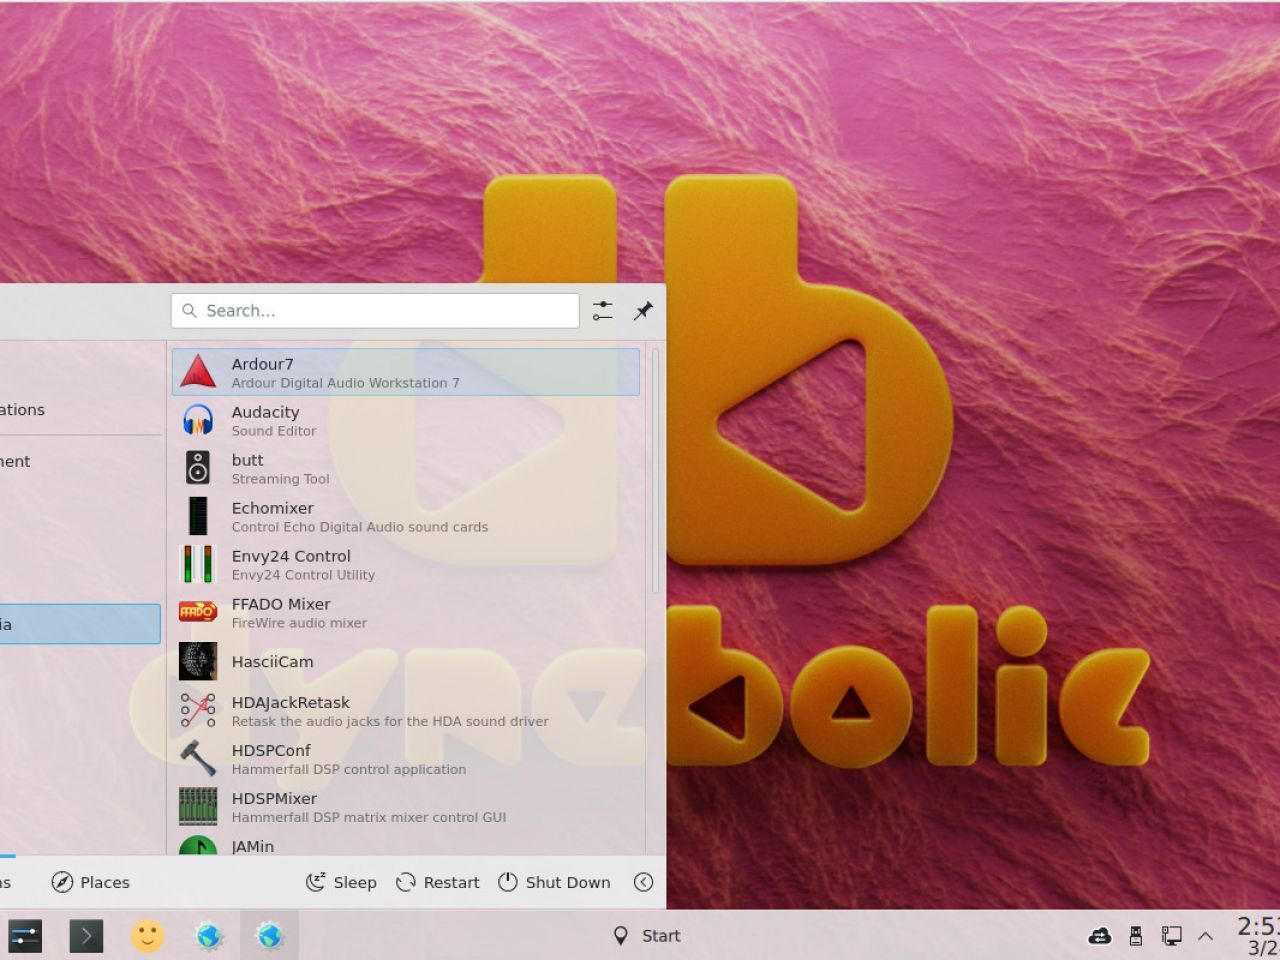The width and height of the screenshot is (1280, 960).
Task: Launch Ardour7 from the application list
Action: click(x=405, y=372)
